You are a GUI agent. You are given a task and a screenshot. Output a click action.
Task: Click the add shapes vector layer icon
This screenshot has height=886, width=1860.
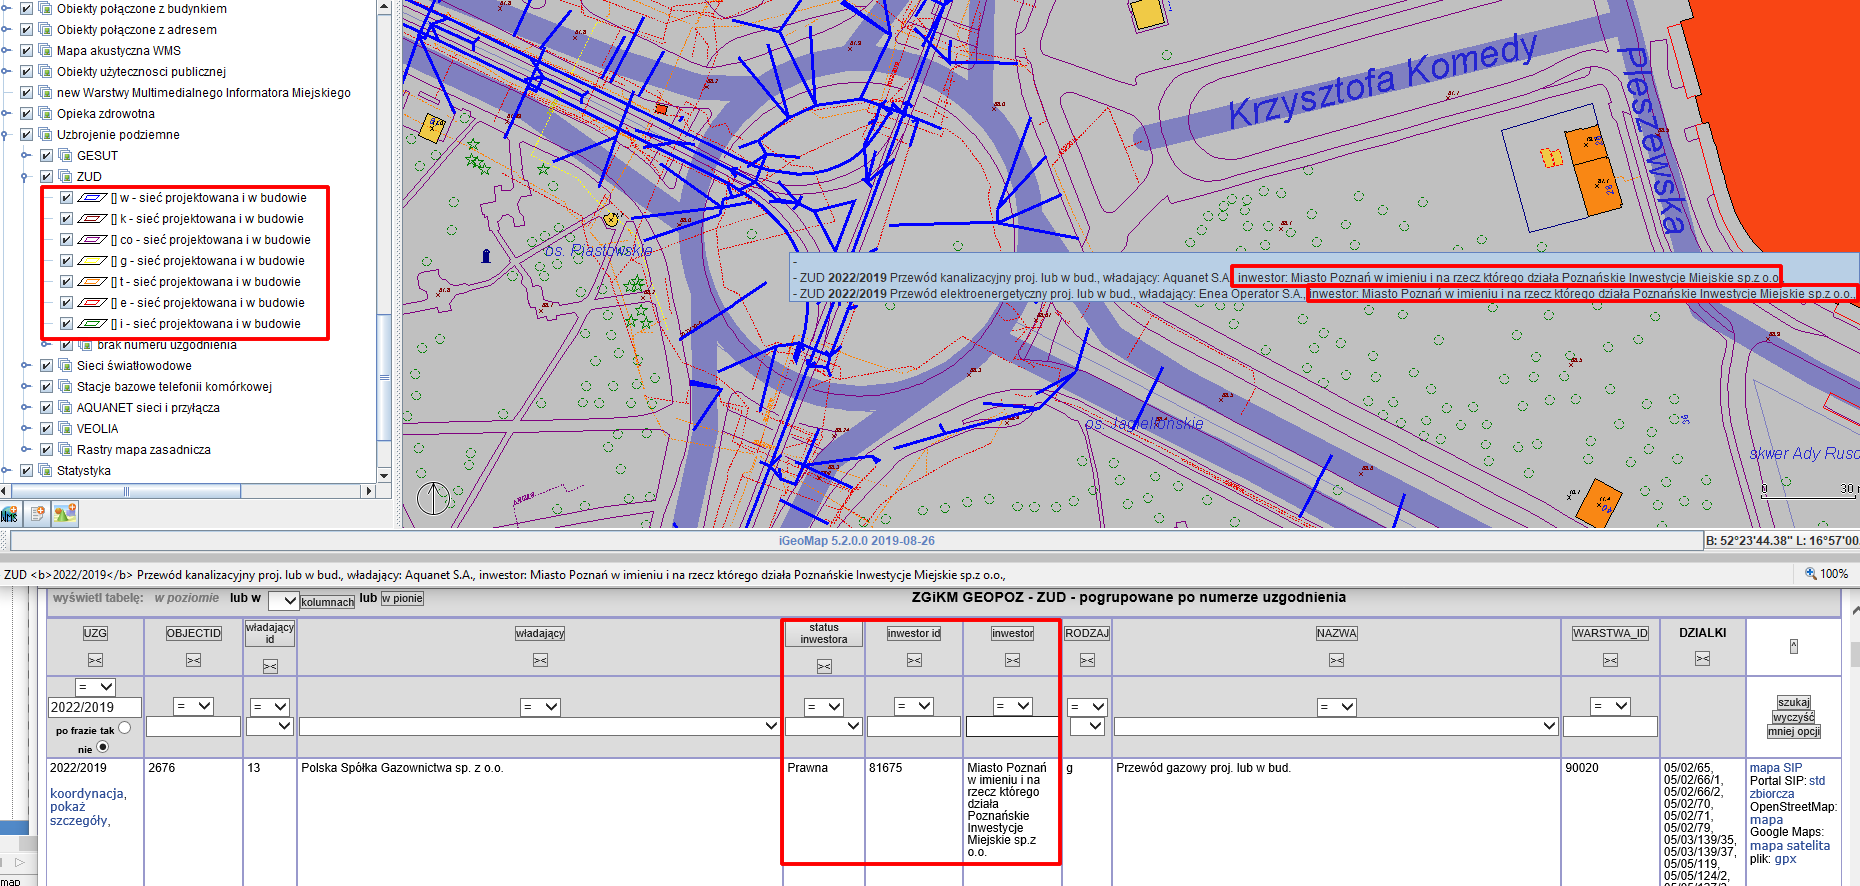(65, 514)
